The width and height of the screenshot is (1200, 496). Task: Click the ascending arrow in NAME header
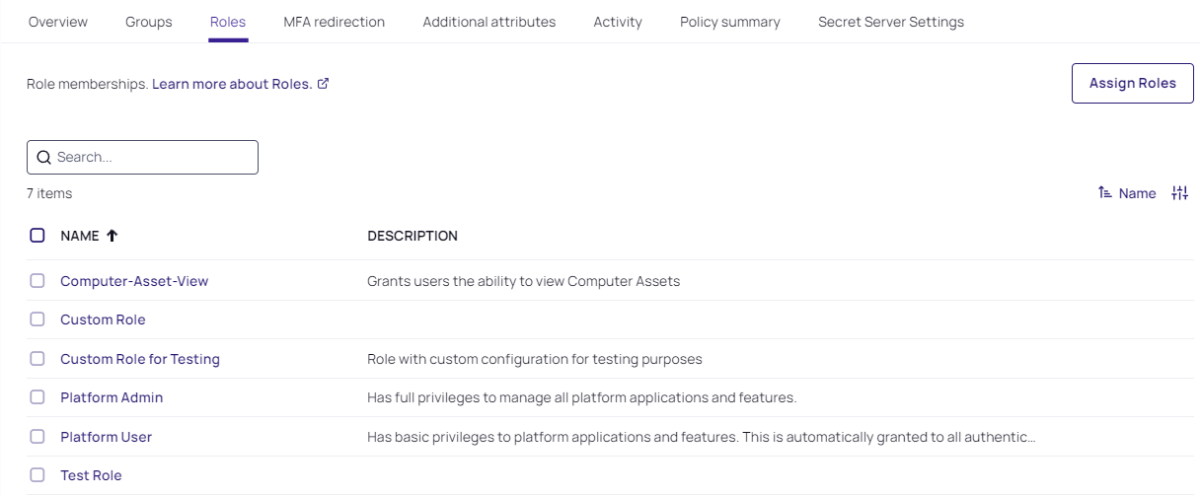(112, 236)
